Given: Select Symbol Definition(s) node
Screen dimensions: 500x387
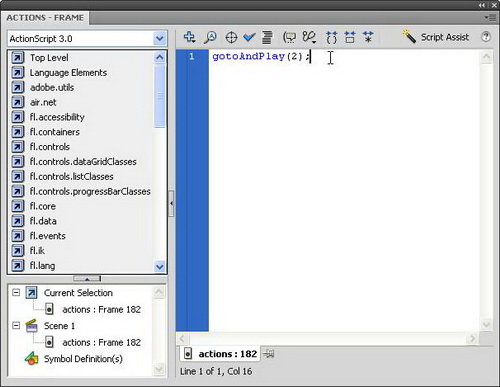Looking at the screenshot, I should 83,359.
